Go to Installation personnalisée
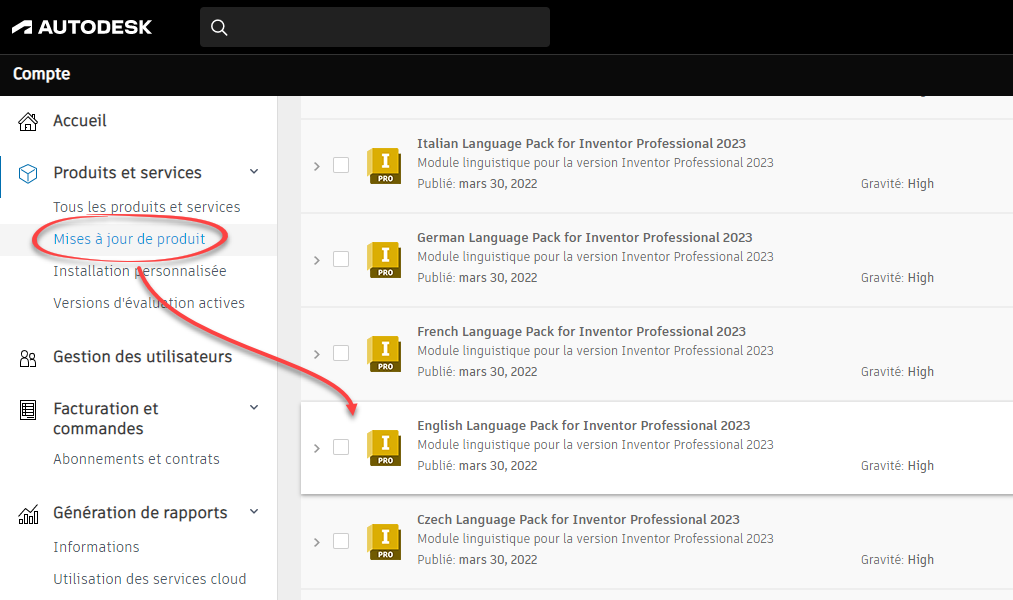The height and width of the screenshot is (600, 1013). (x=139, y=271)
